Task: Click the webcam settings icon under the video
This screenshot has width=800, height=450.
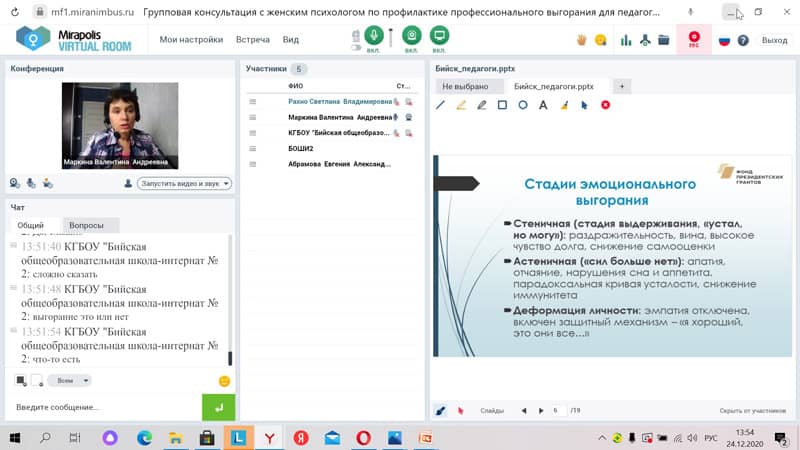Action: 14,183
